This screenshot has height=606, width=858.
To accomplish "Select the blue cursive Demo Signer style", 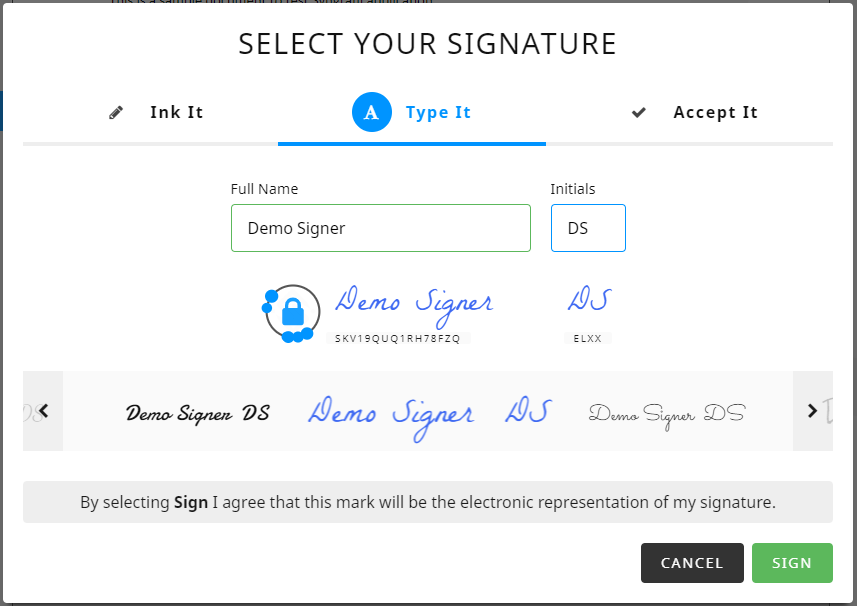I will (390, 411).
